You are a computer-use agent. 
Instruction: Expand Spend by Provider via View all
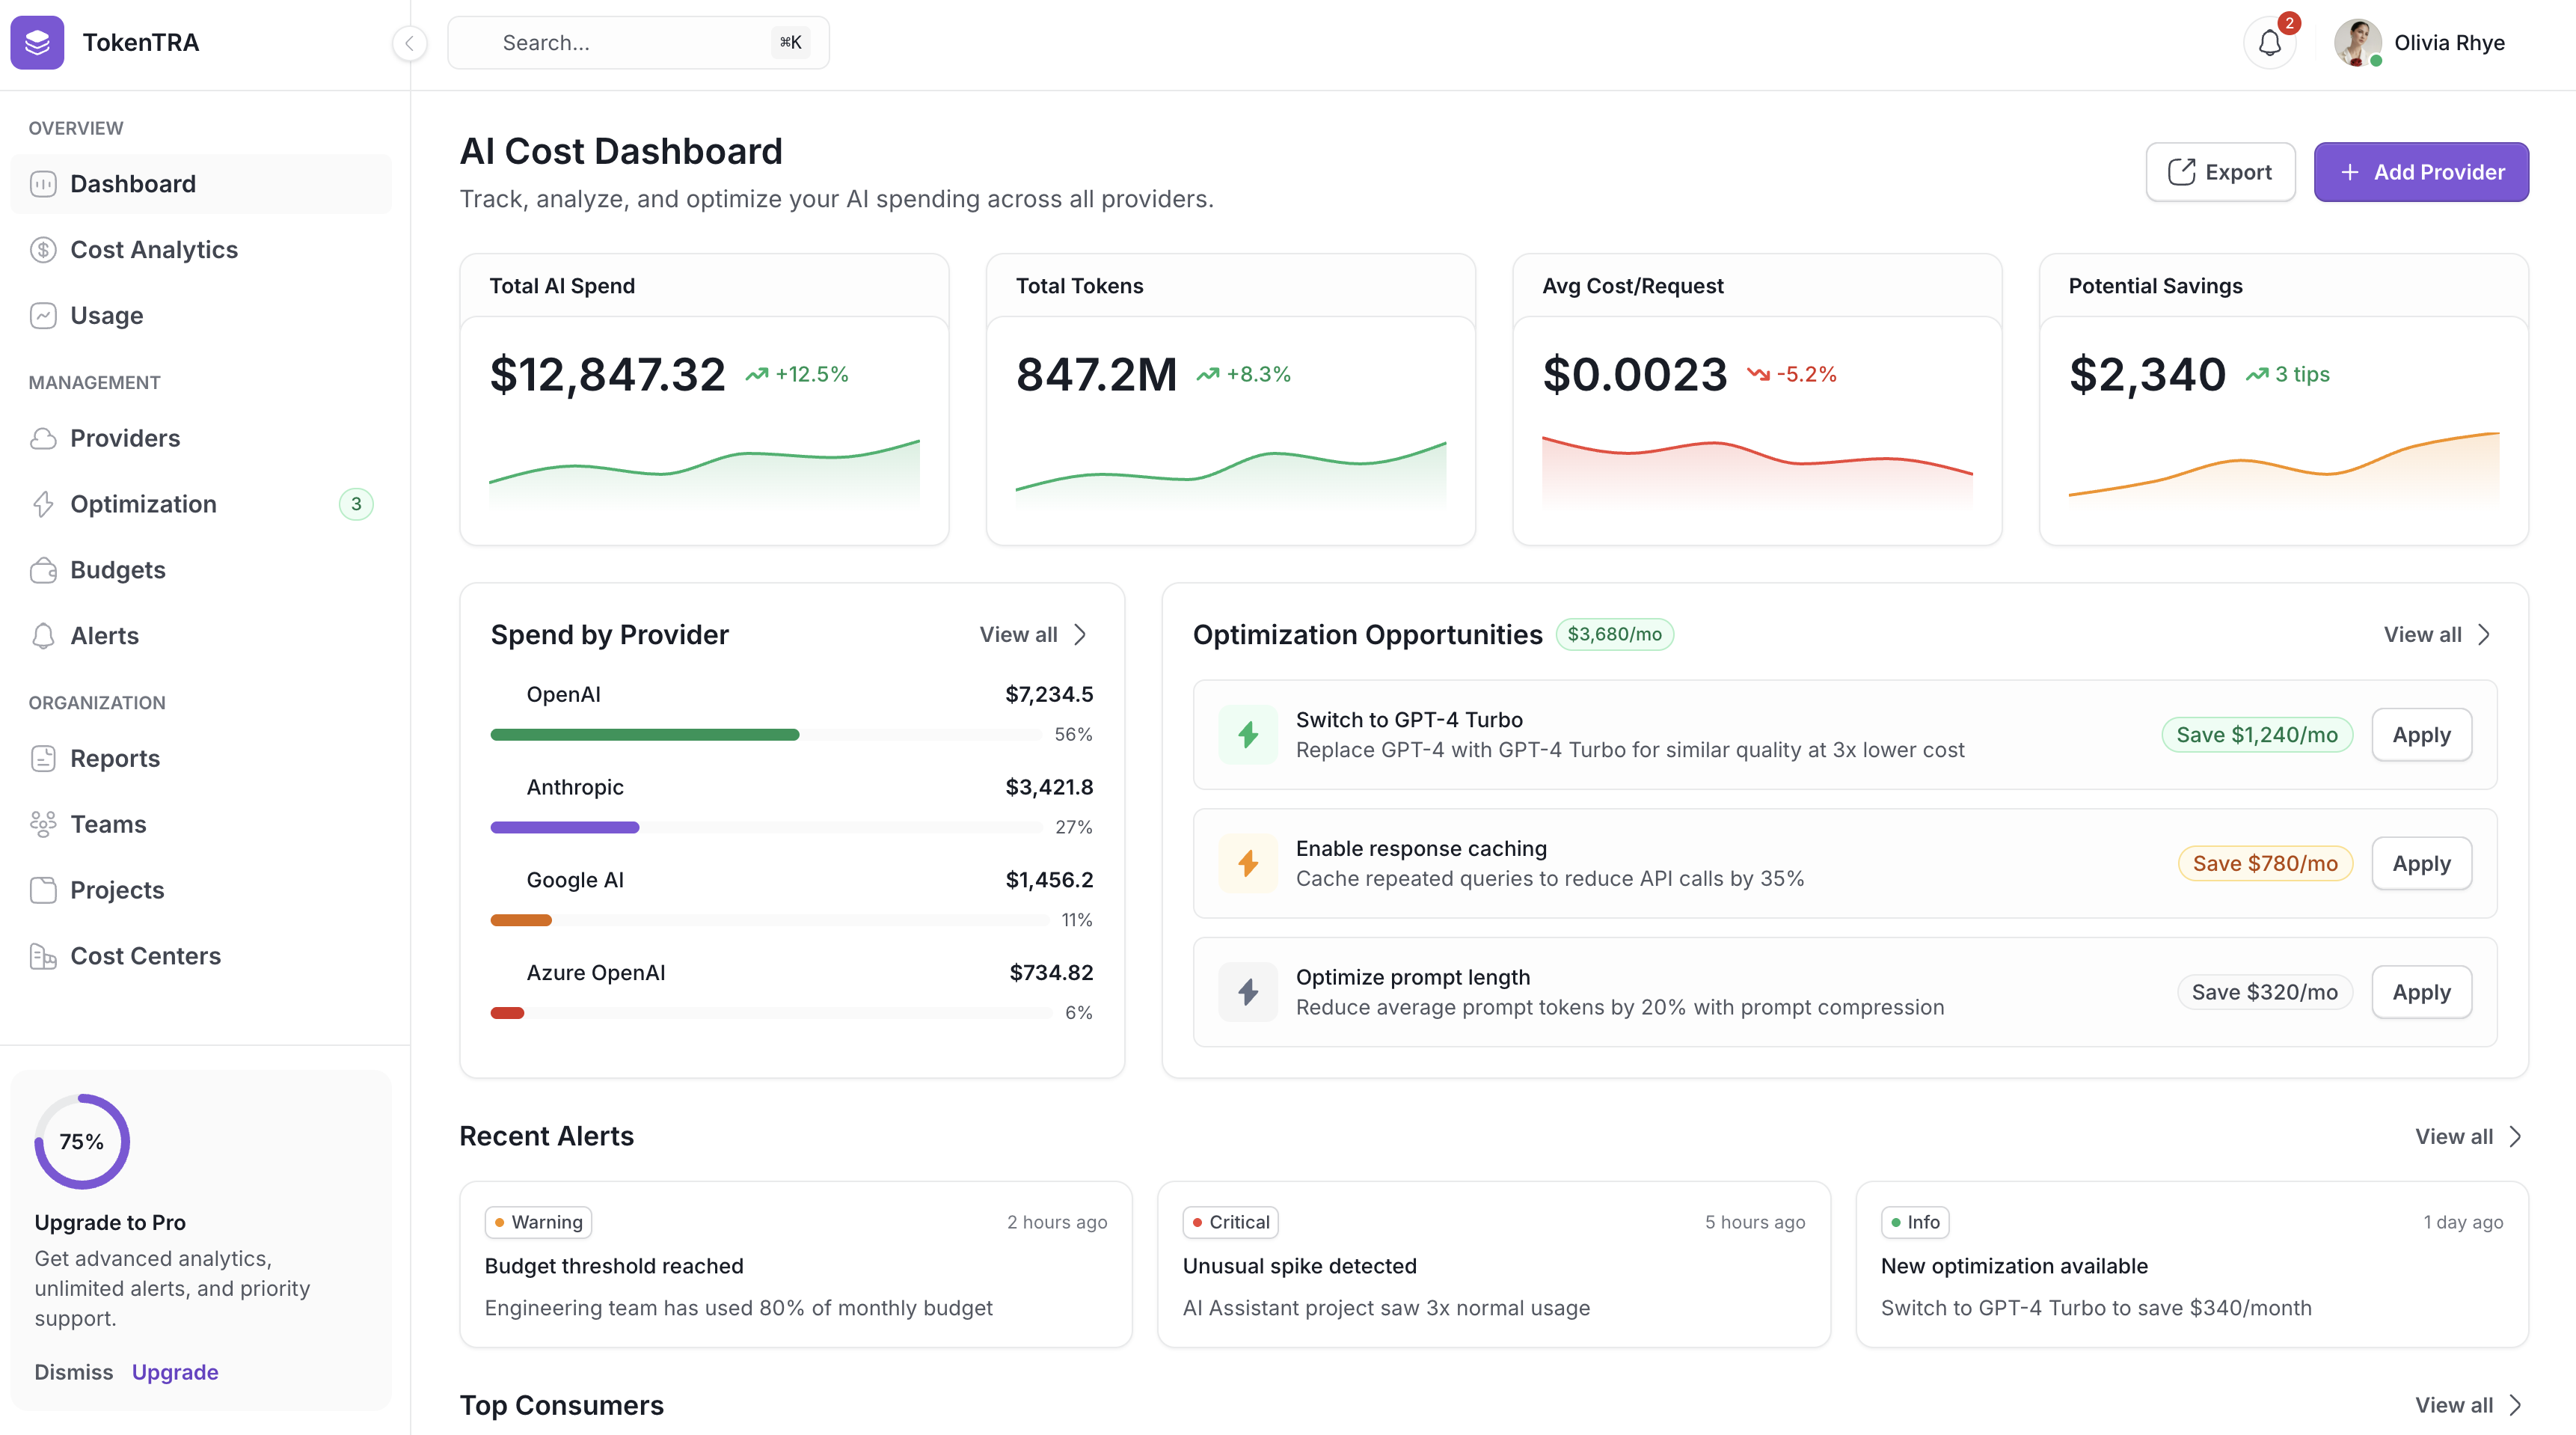click(x=1033, y=635)
